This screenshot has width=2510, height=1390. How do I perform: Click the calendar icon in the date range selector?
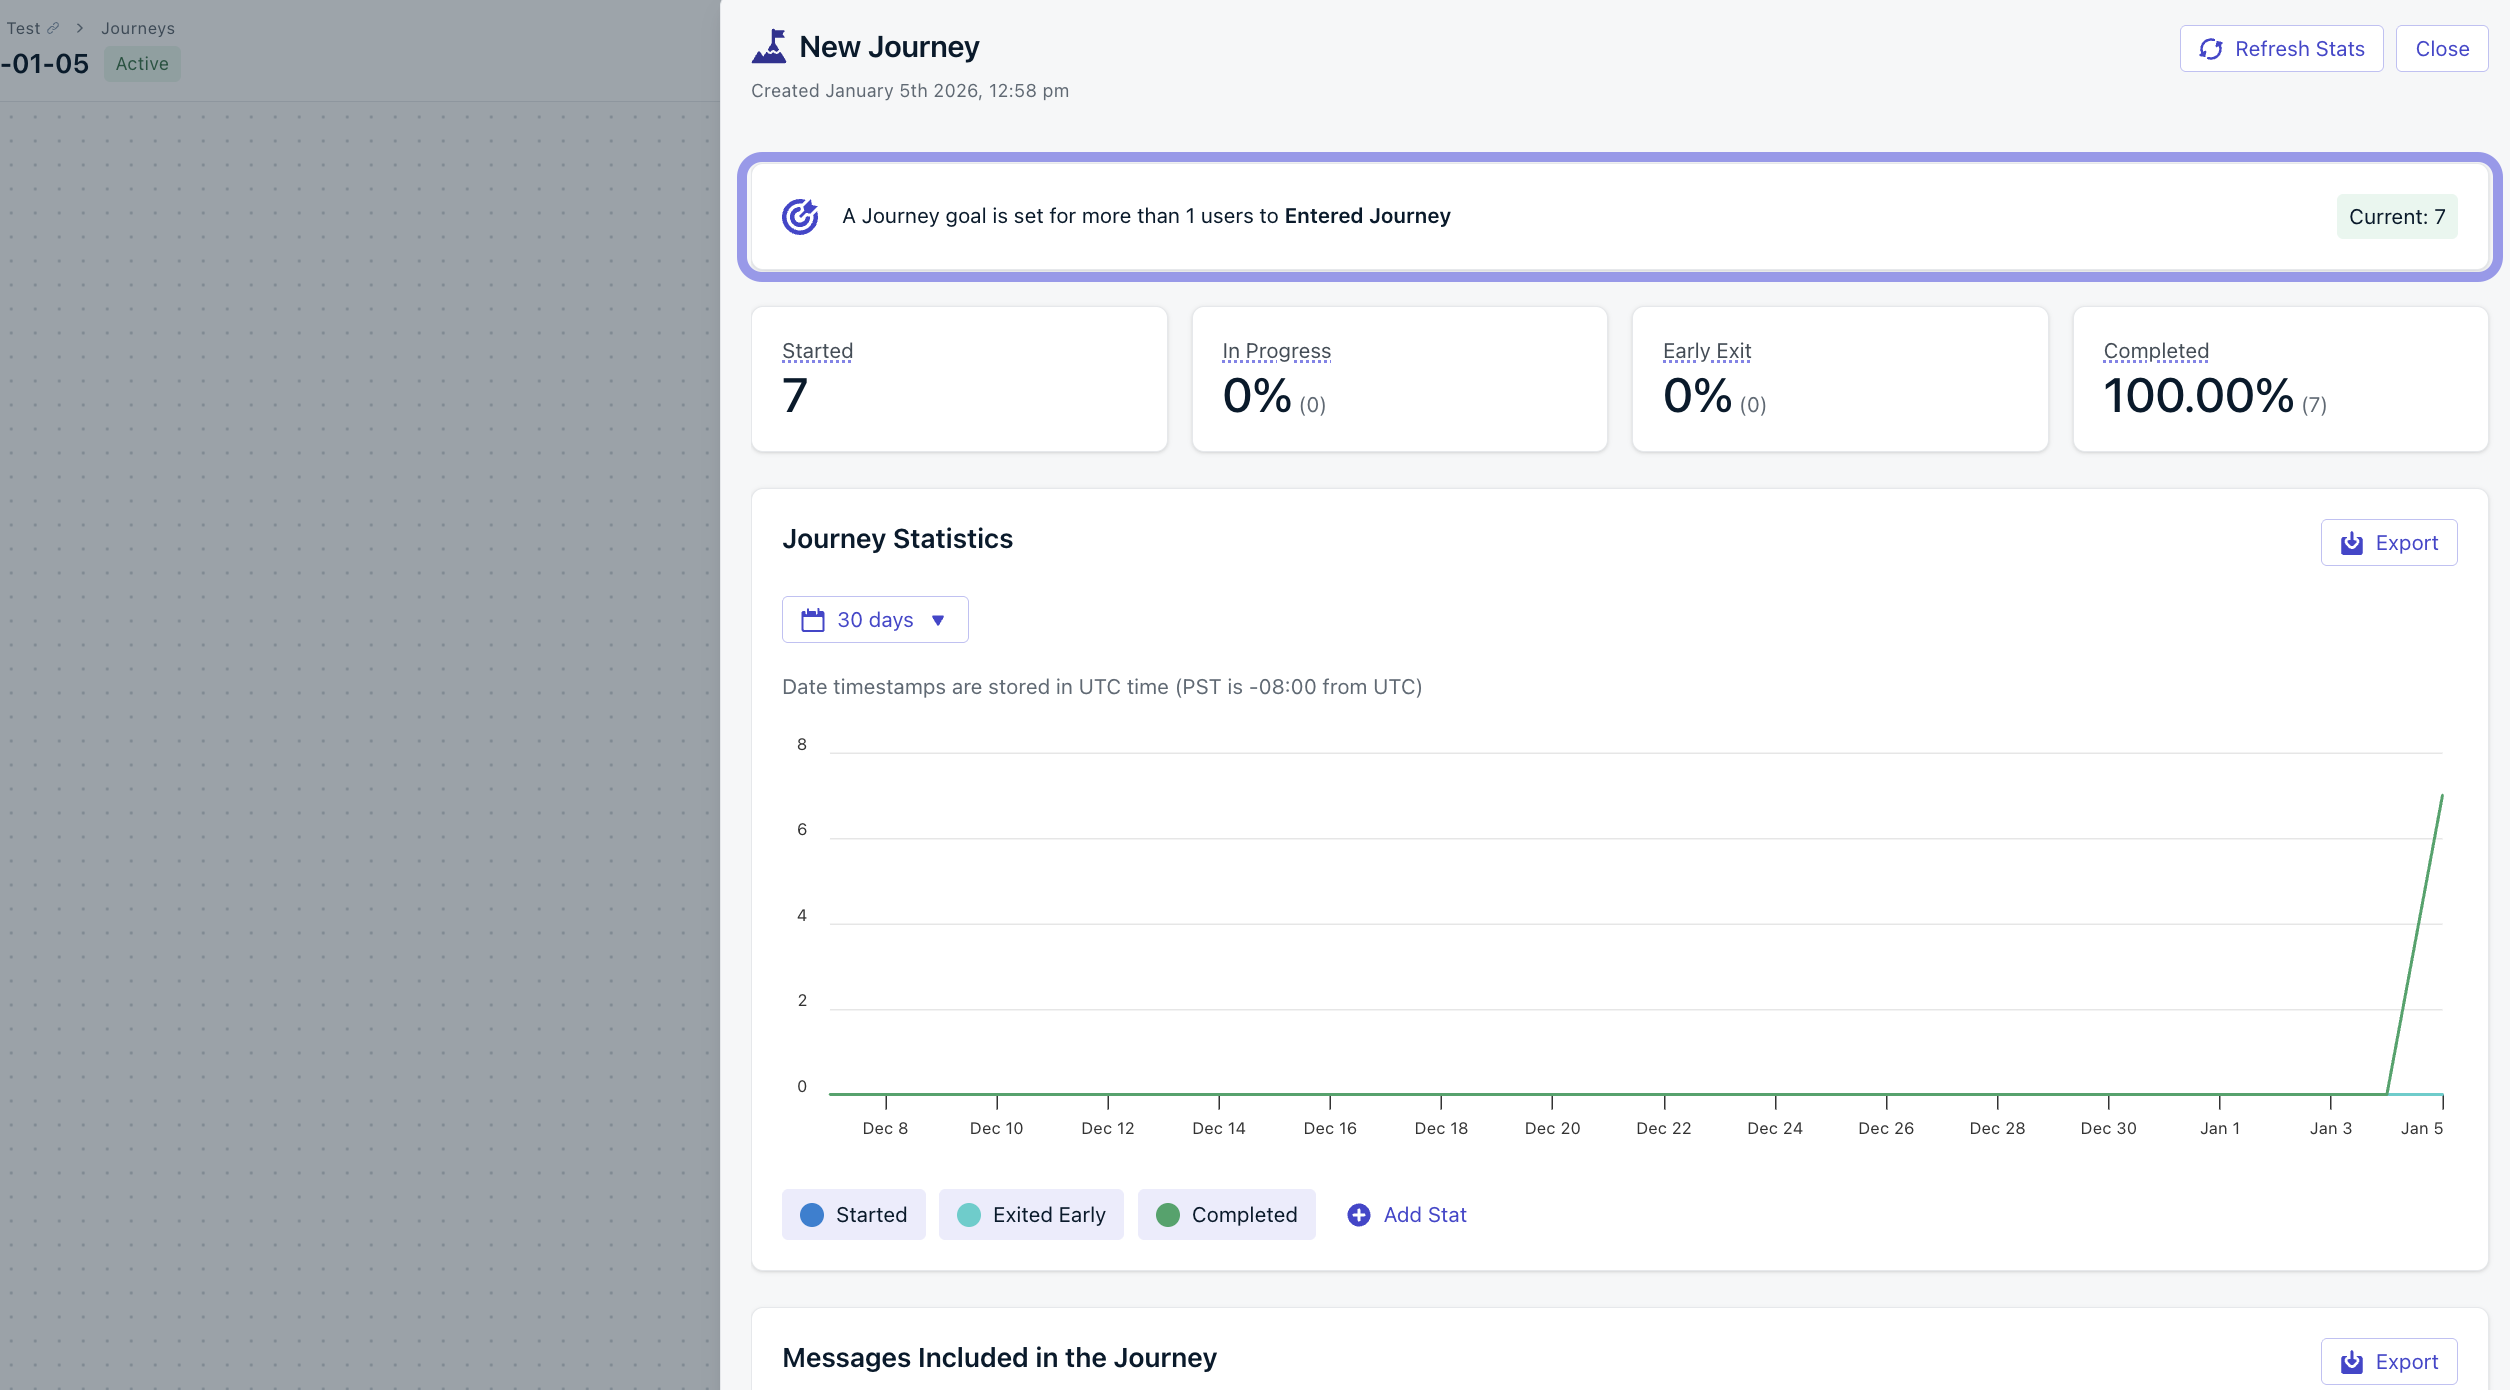click(812, 619)
